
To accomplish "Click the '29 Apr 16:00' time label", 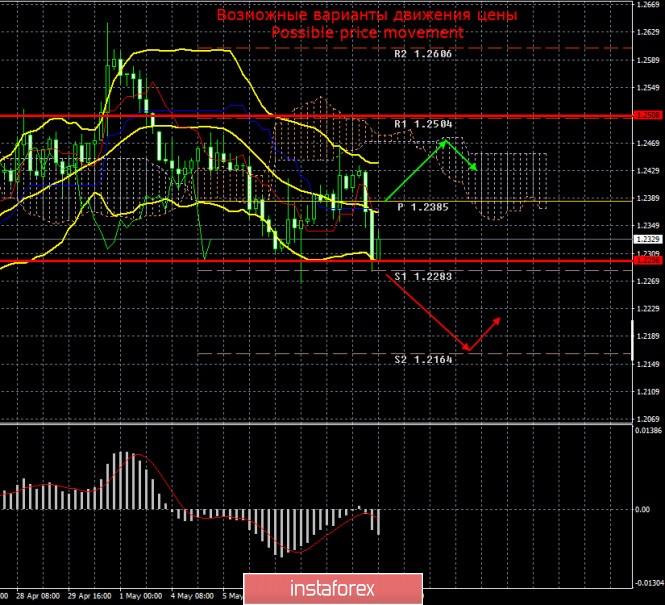I will pos(89,596).
